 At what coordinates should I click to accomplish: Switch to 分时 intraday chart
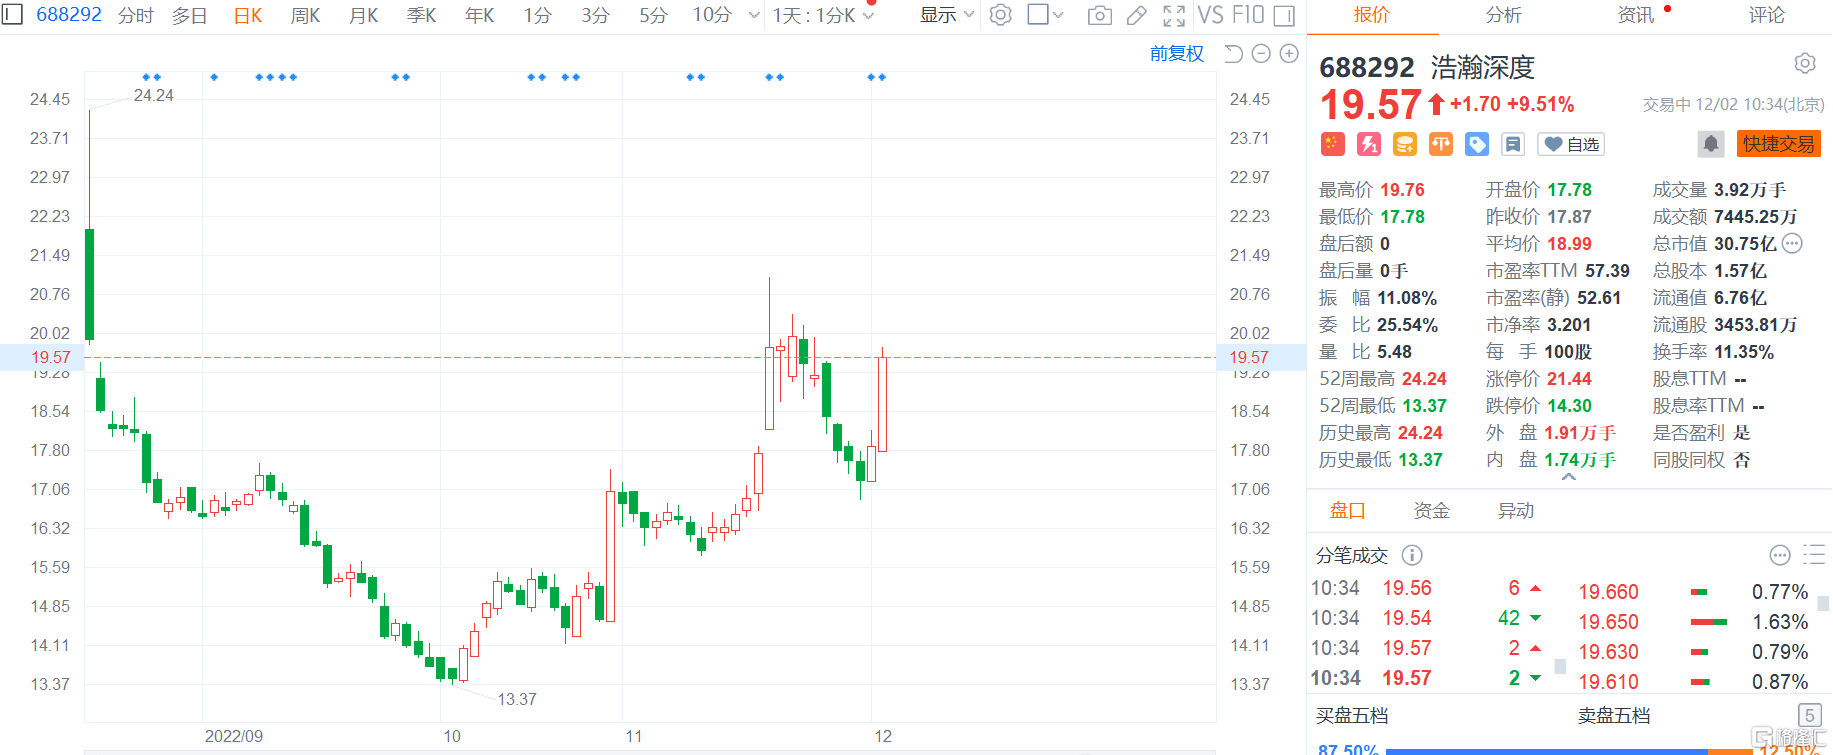136,15
